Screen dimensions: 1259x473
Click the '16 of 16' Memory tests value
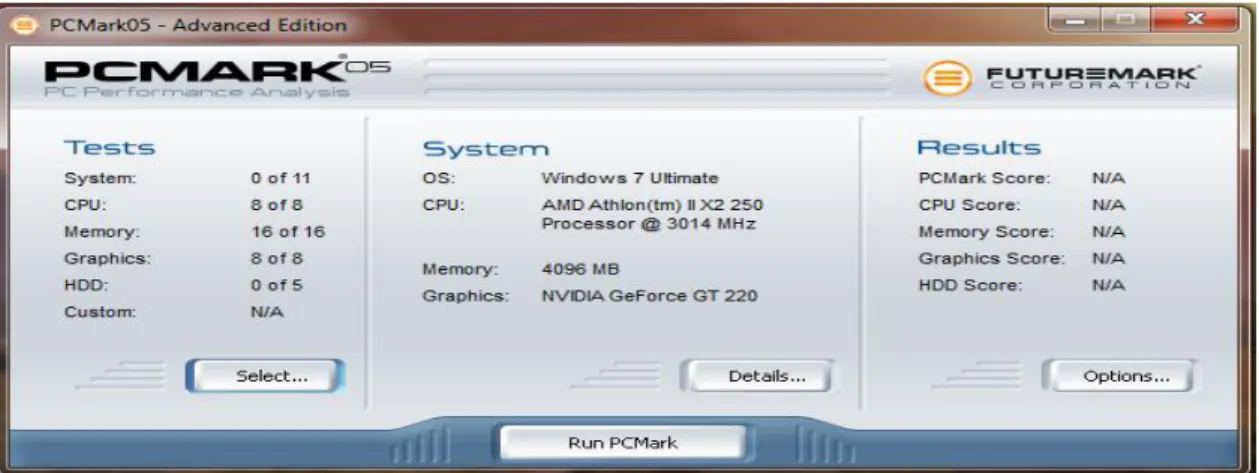[x=288, y=232]
